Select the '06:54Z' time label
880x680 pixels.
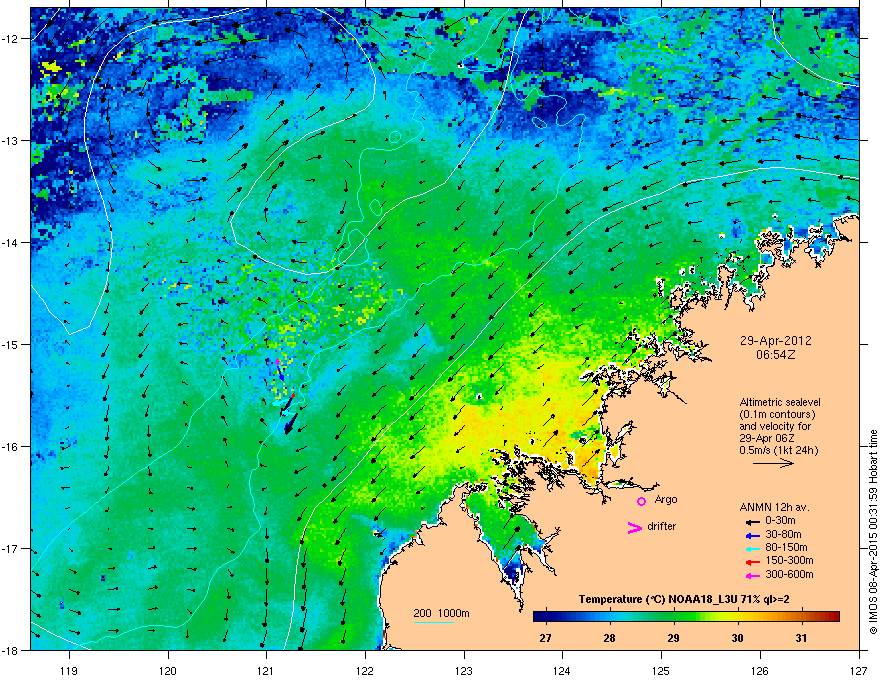775,355
